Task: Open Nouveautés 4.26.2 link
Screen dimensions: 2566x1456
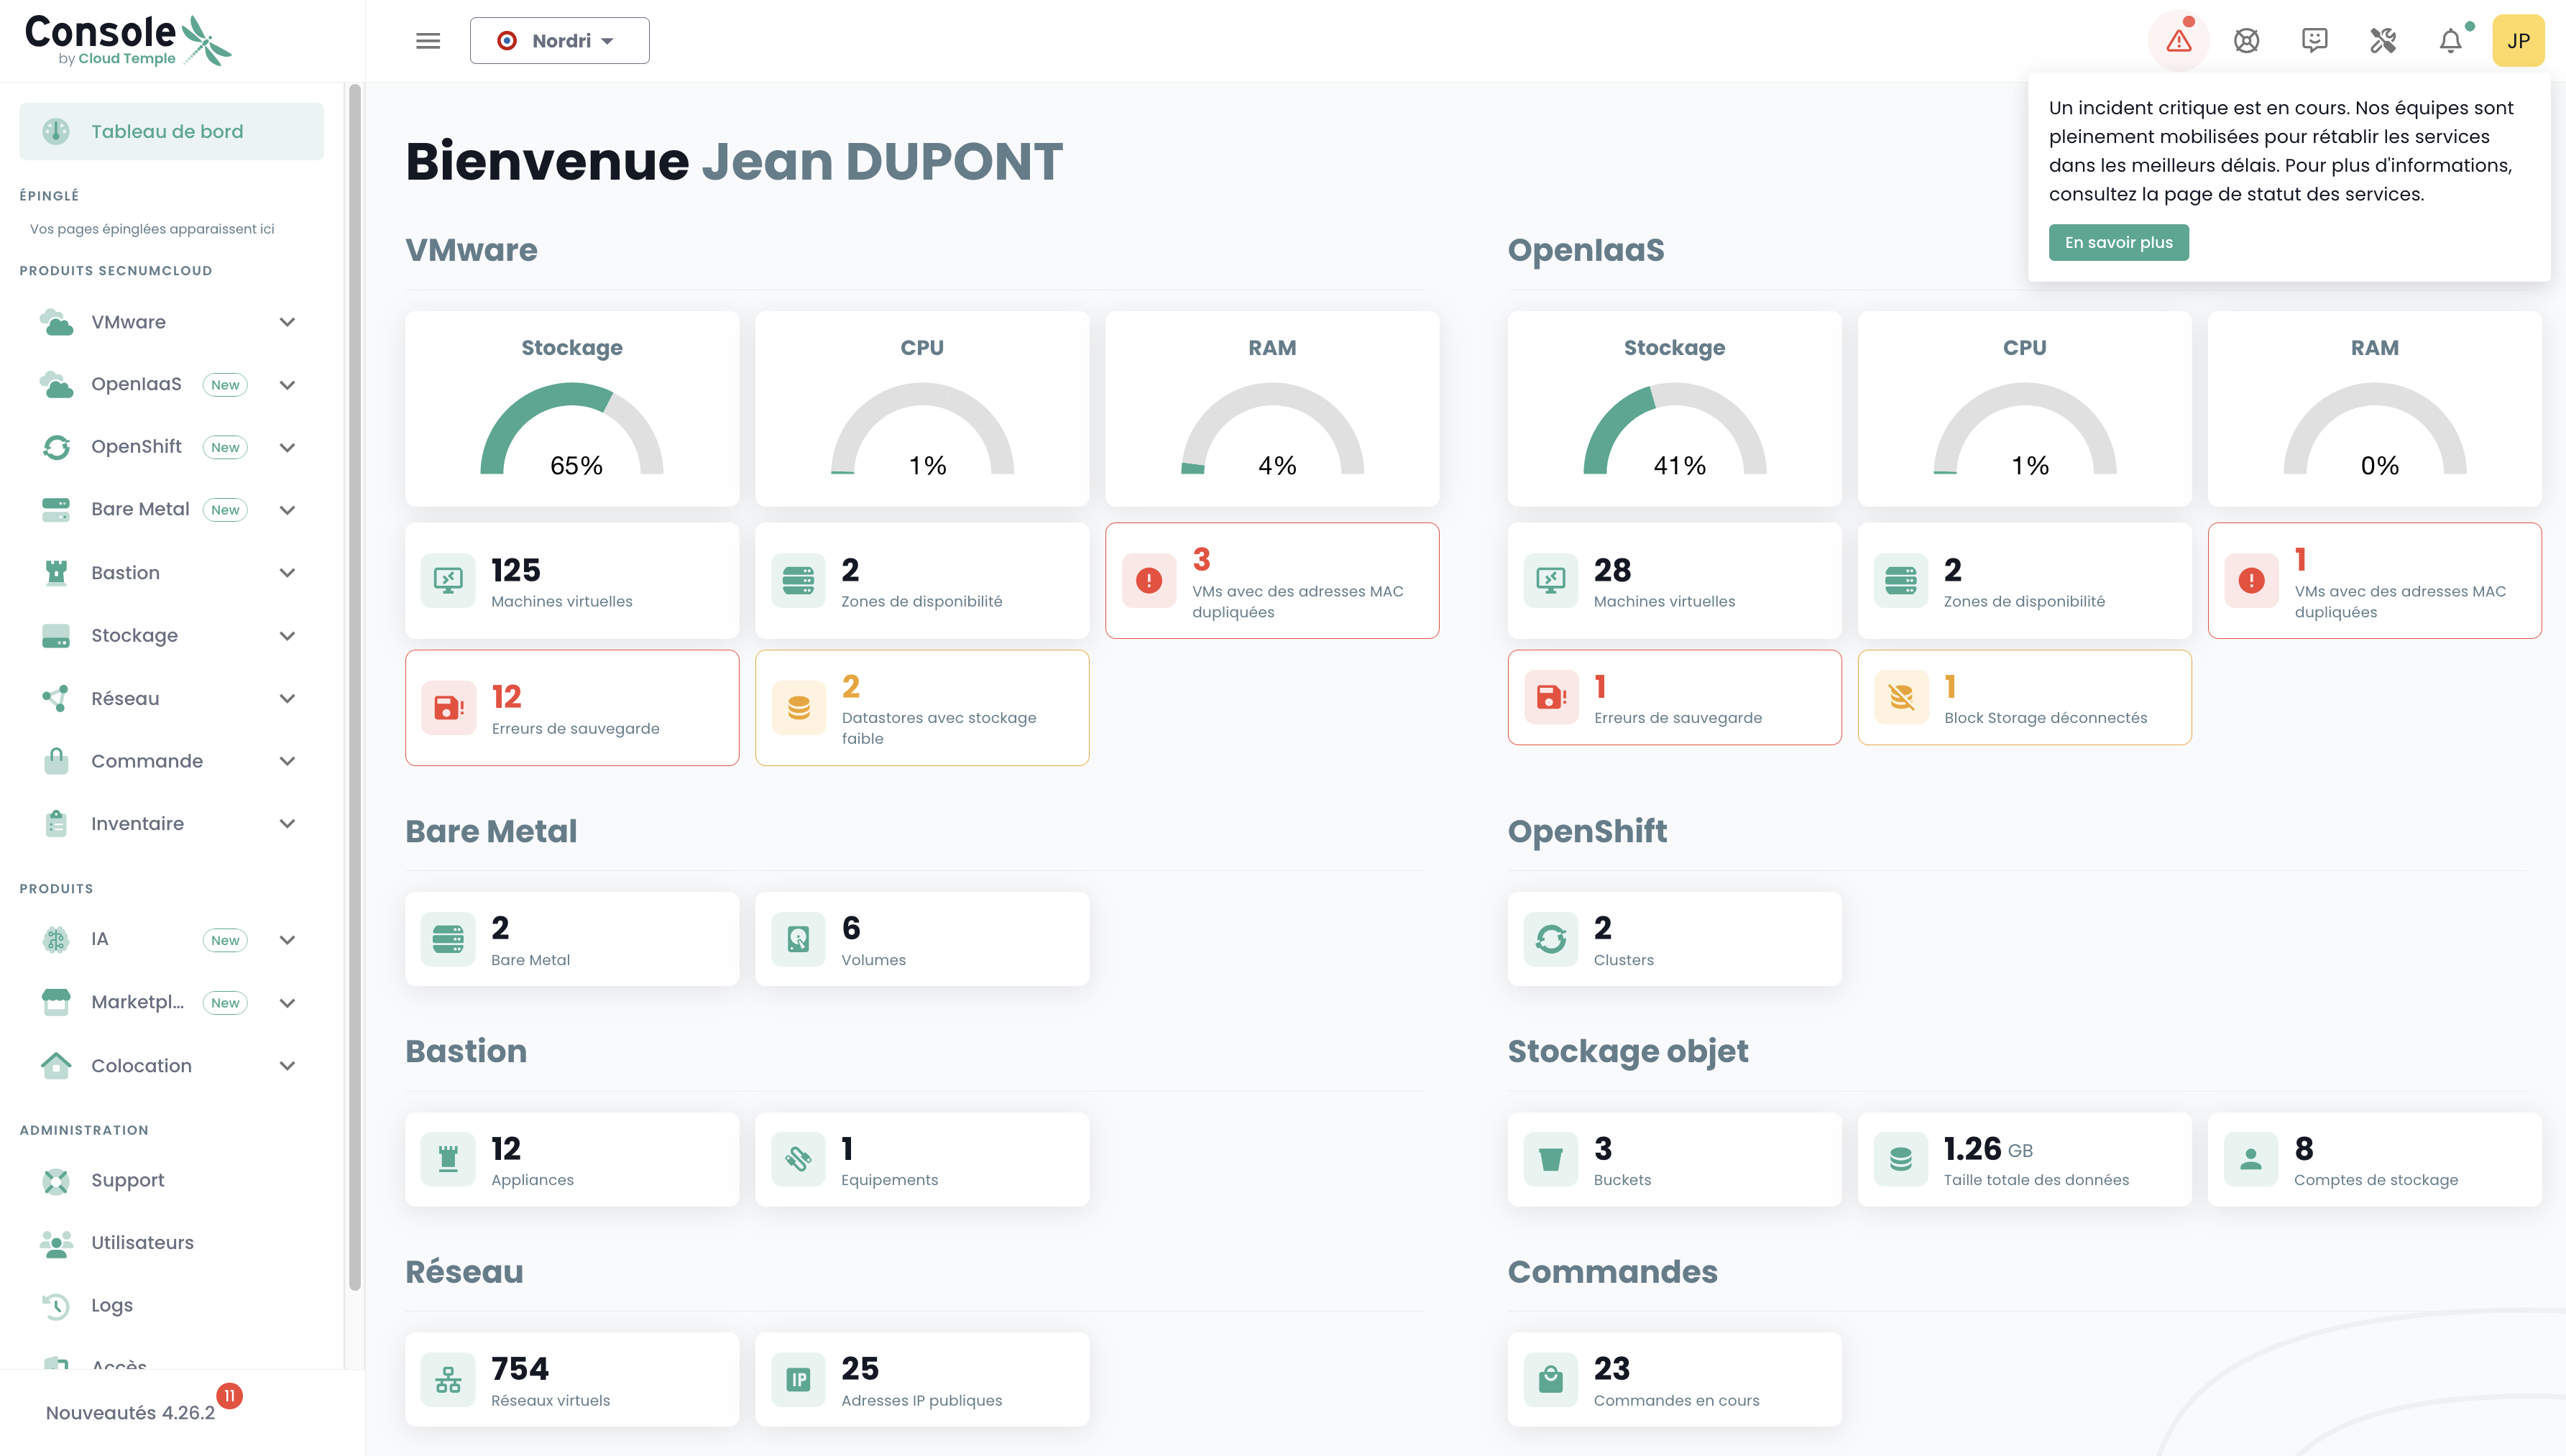Action: click(x=130, y=1412)
